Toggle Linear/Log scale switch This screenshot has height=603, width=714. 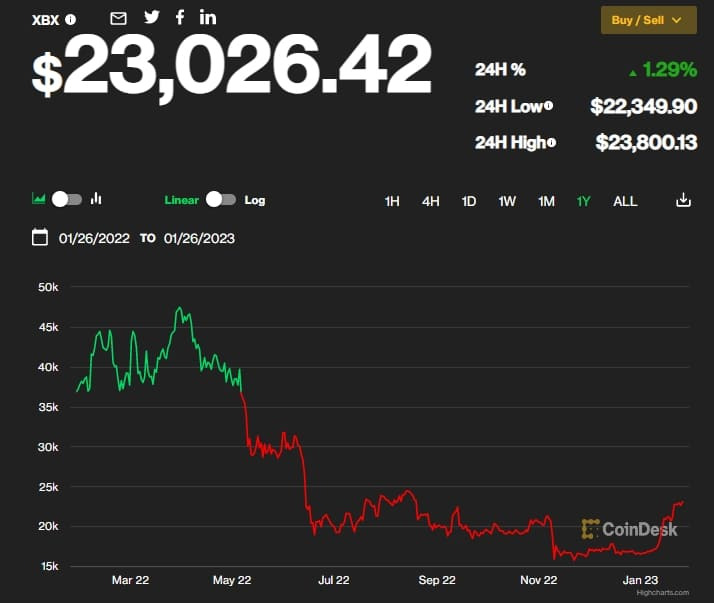pos(221,199)
